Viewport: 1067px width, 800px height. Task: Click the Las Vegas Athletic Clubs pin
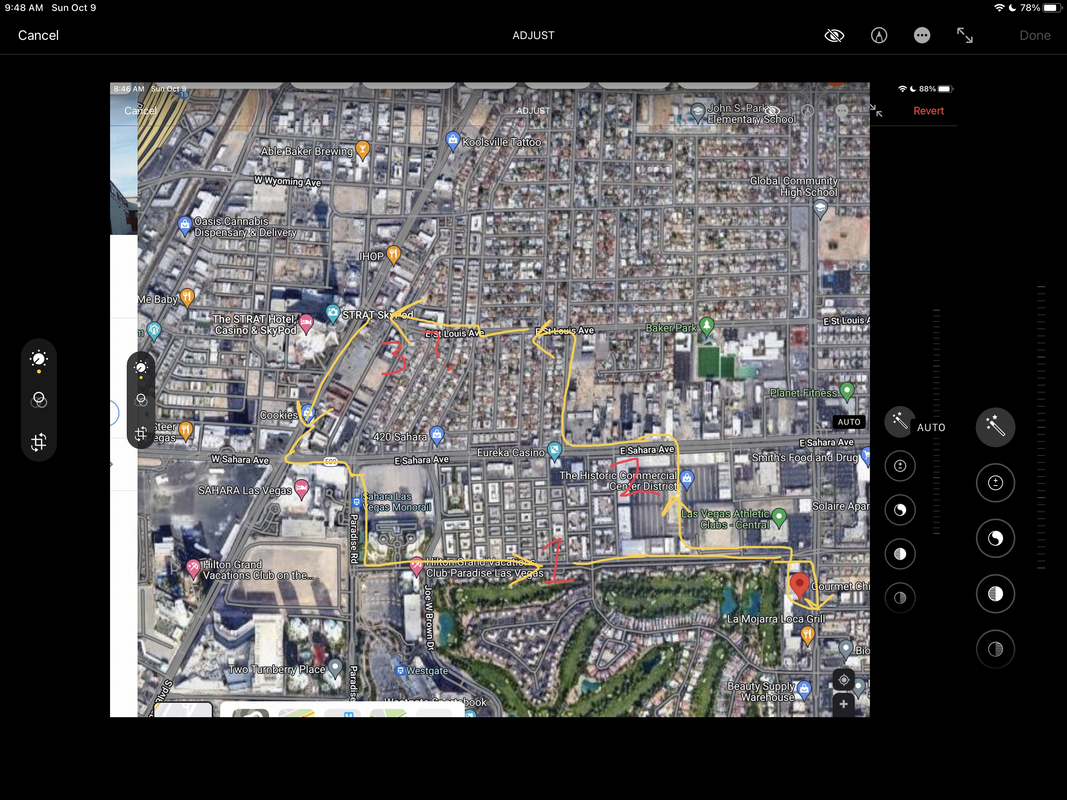coord(779,518)
